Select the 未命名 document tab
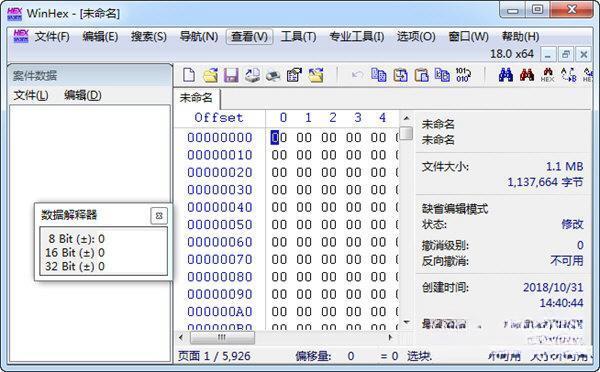The width and height of the screenshot is (600, 372). click(196, 98)
